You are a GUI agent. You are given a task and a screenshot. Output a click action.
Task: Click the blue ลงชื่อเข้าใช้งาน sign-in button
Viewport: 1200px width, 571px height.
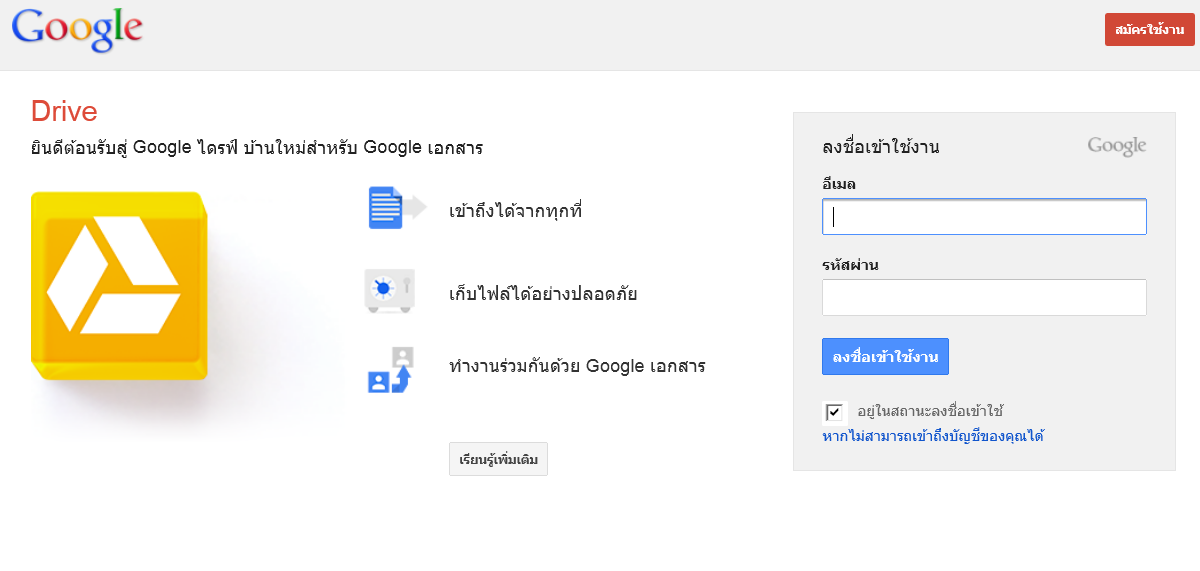pyautogui.click(x=885, y=357)
